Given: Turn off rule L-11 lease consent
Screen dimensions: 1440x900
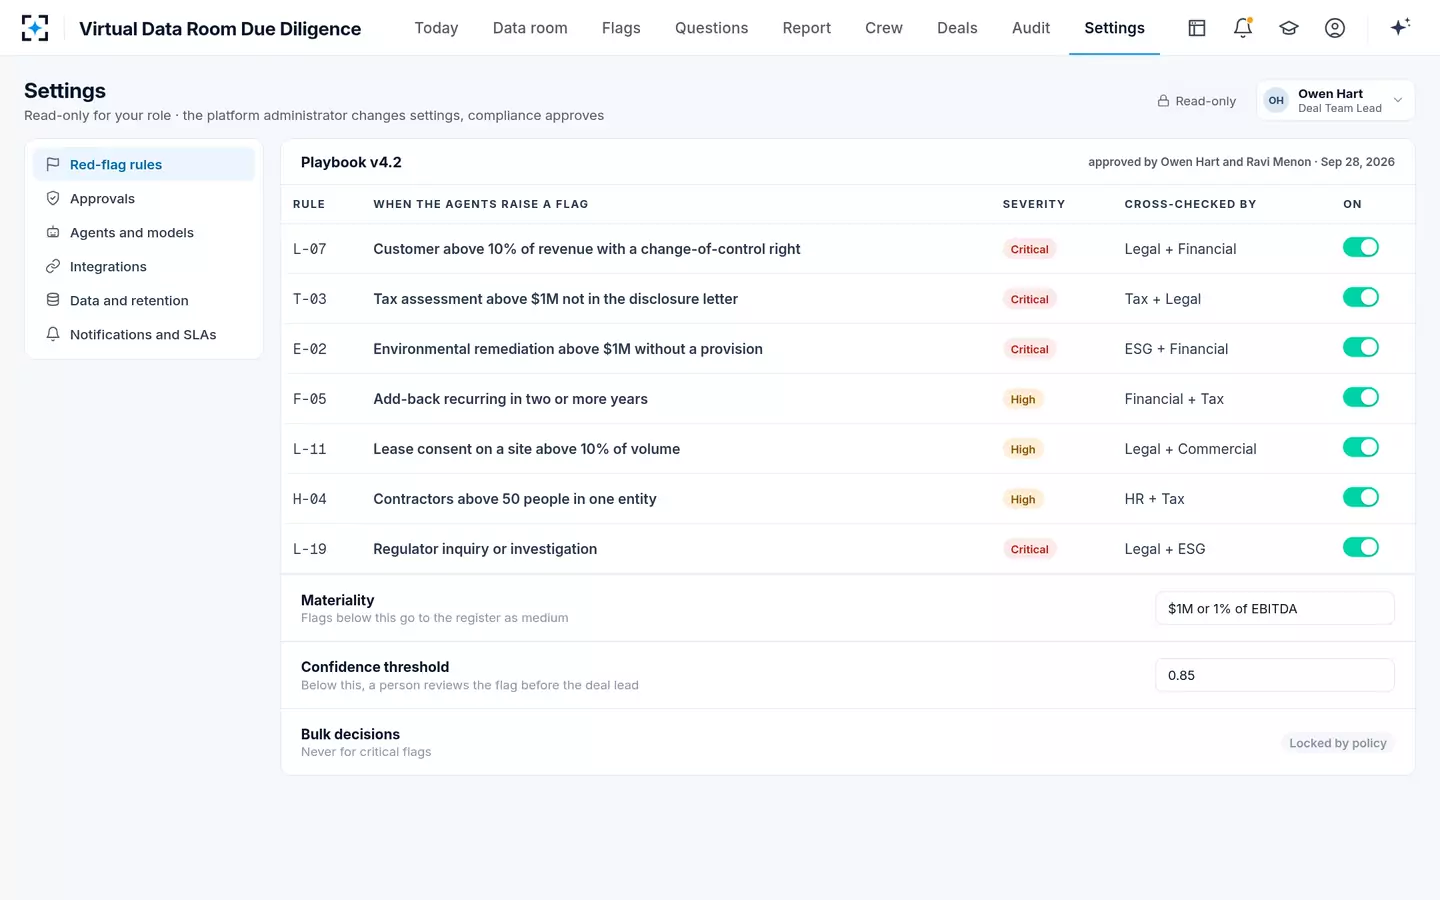Looking at the screenshot, I should coord(1360,447).
